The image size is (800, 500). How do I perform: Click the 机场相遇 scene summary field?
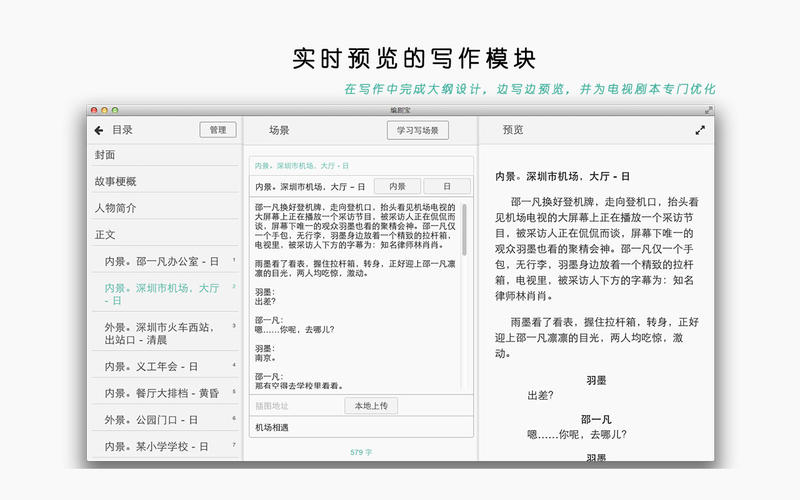coord(361,427)
